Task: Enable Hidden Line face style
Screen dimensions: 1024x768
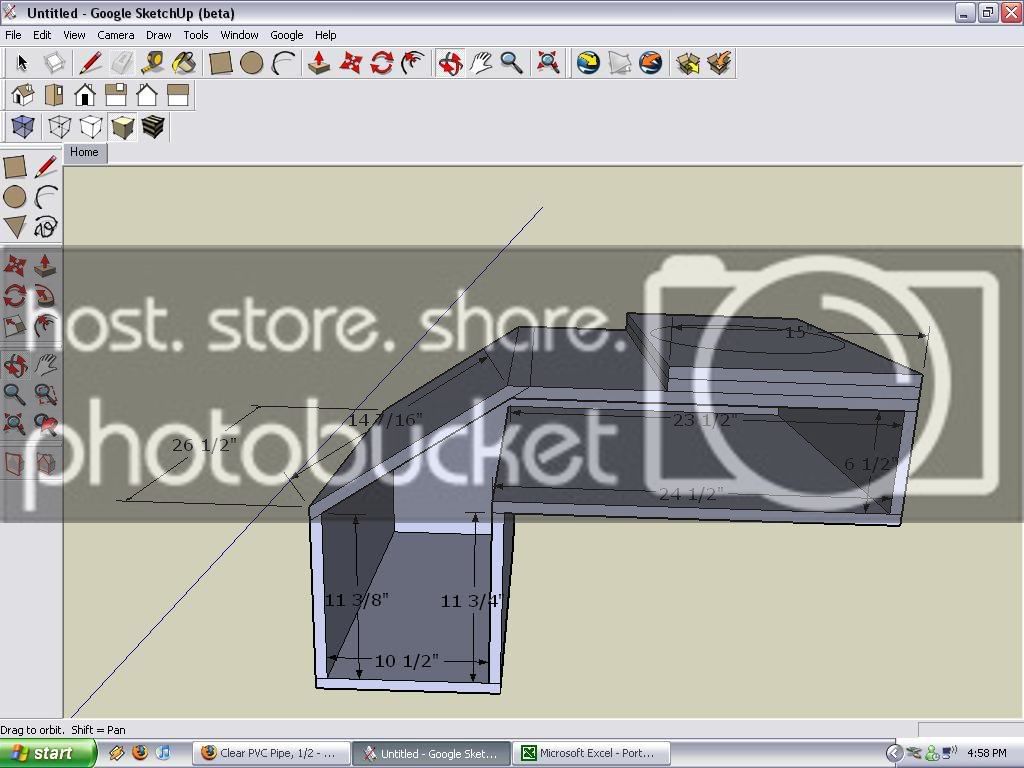Action: [x=91, y=126]
